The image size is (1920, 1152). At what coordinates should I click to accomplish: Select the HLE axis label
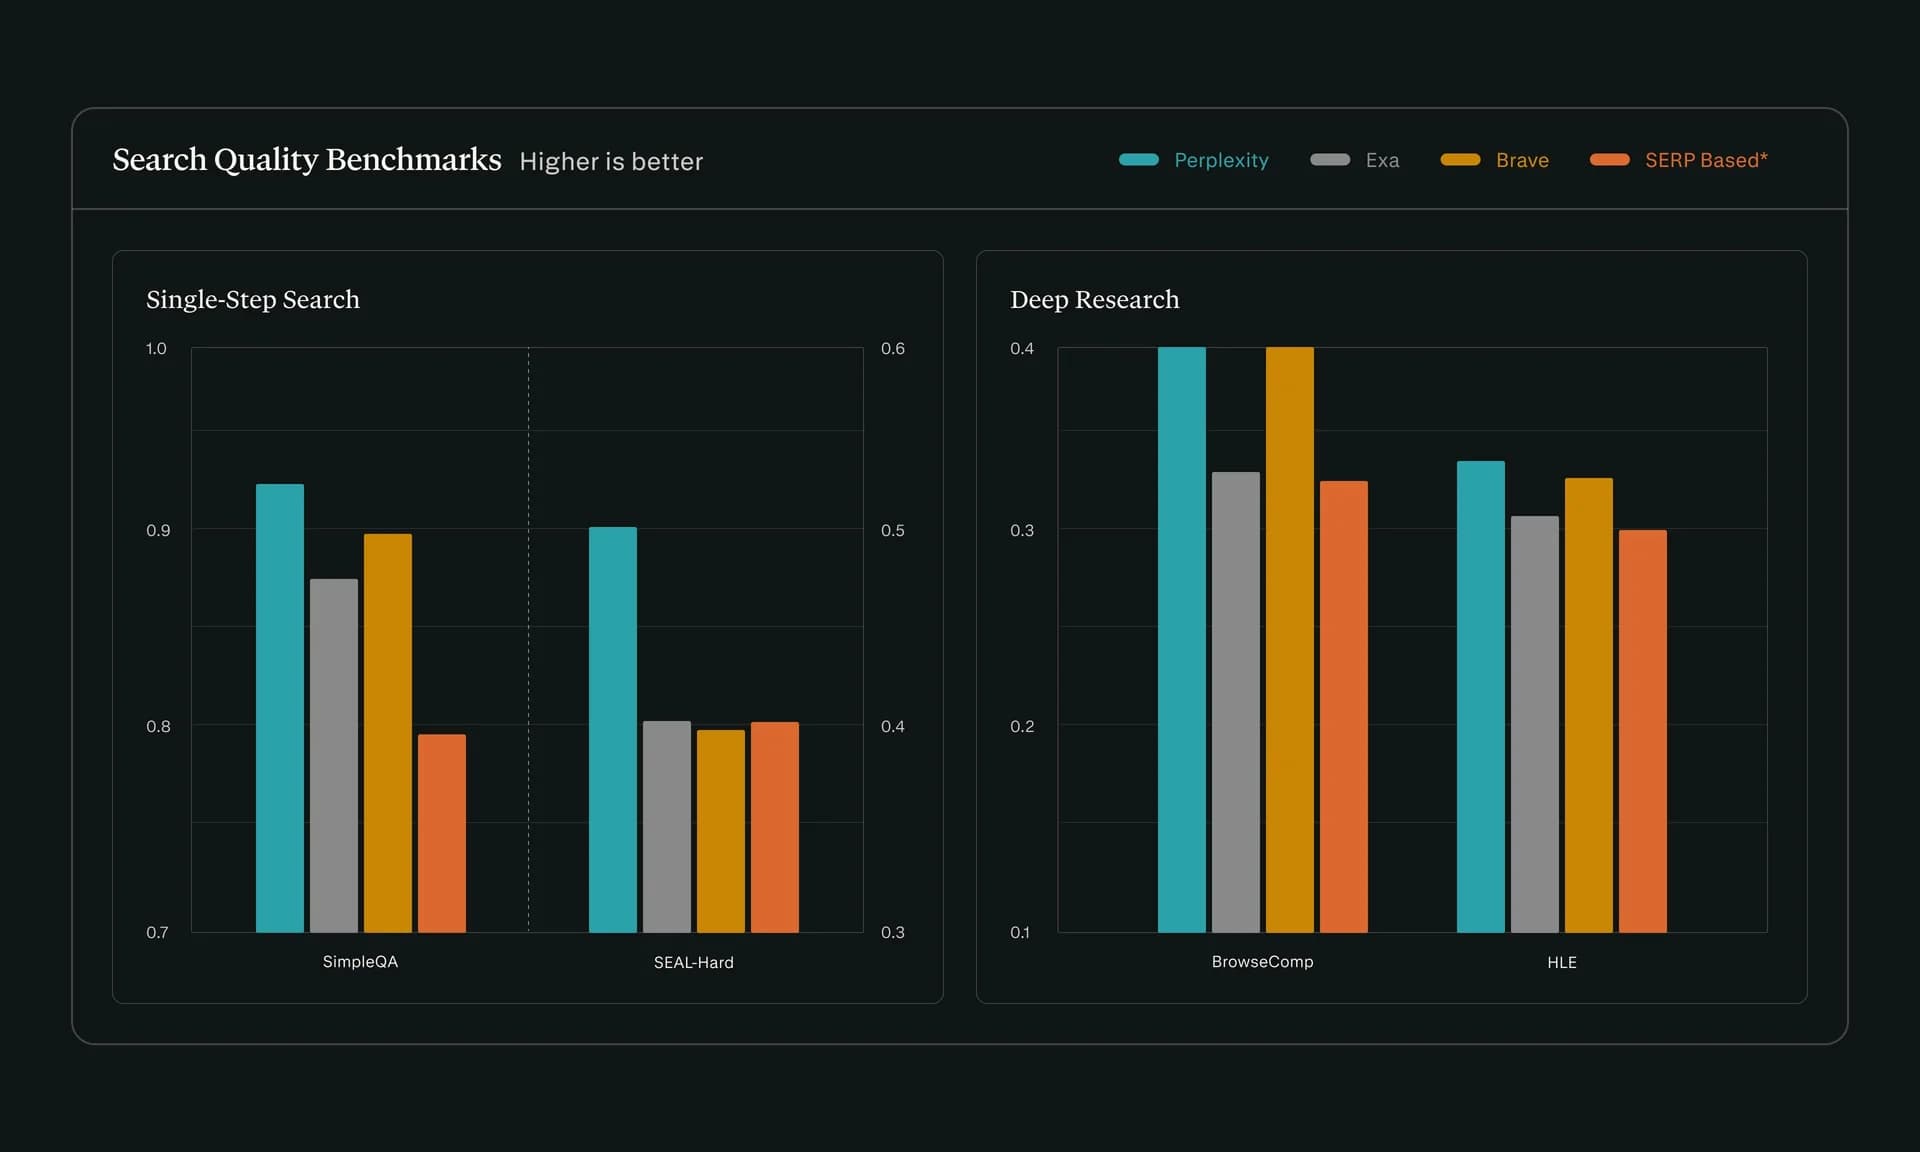click(1562, 962)
